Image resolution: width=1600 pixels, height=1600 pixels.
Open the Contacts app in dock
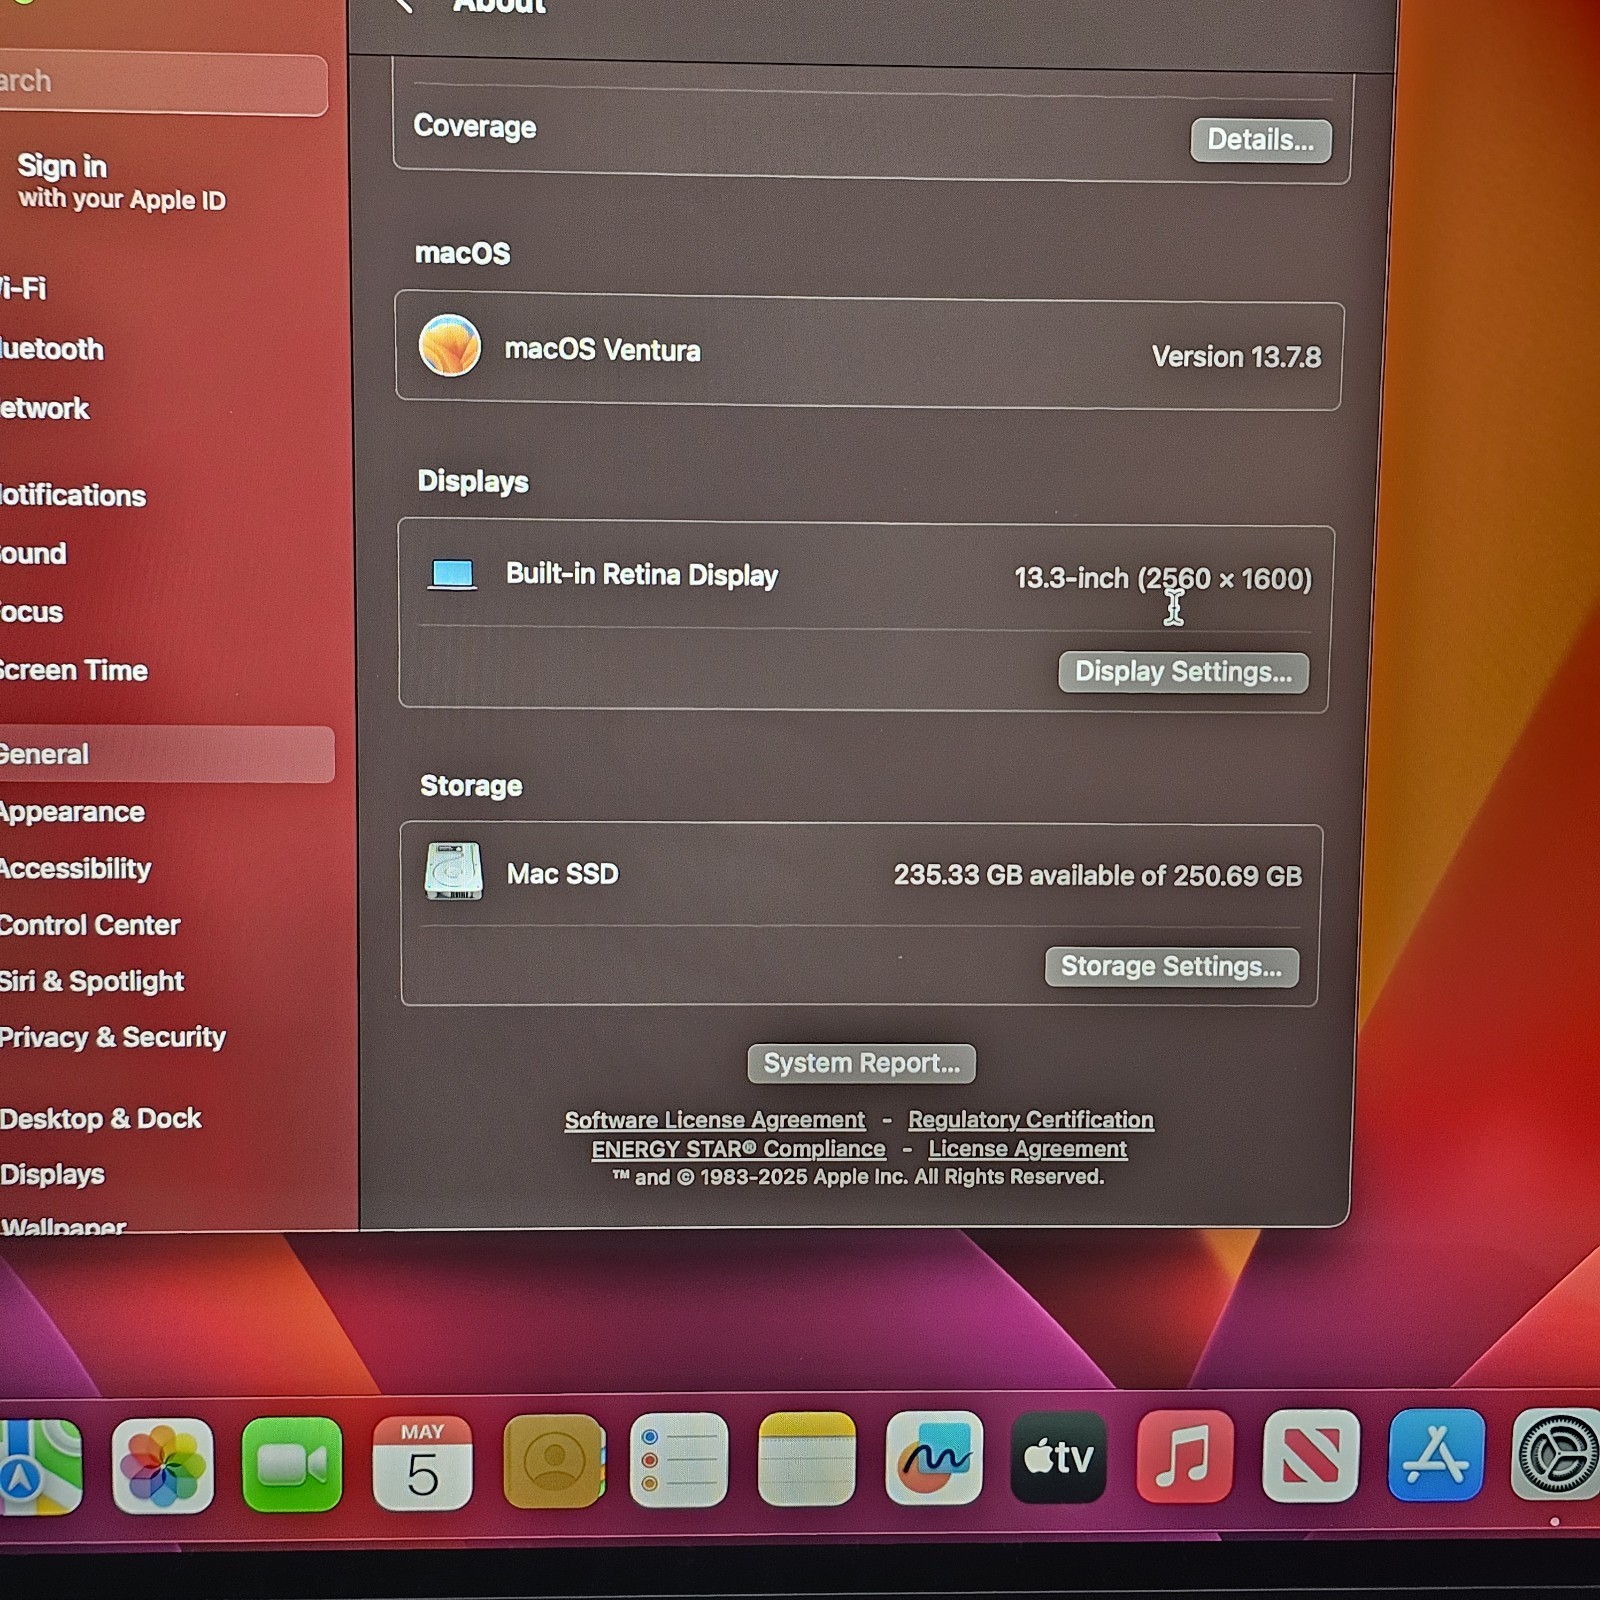554,1460
